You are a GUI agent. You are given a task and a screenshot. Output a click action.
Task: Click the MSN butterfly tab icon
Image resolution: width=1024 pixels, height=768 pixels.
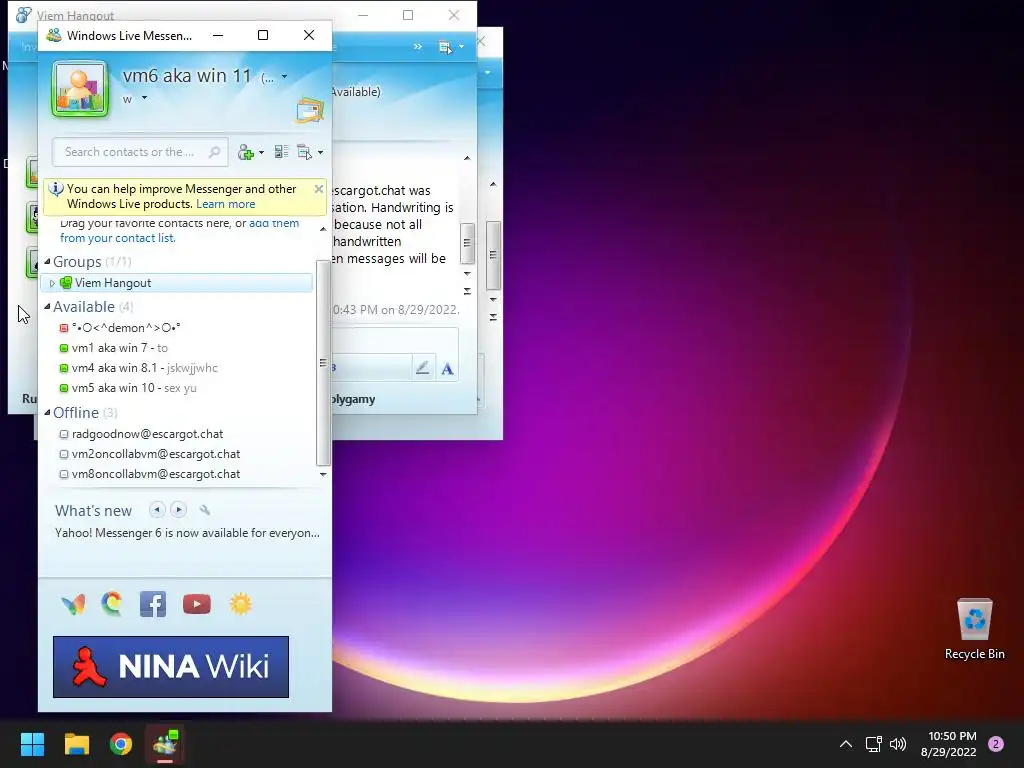pyautogui.click(x=73, y=604)
